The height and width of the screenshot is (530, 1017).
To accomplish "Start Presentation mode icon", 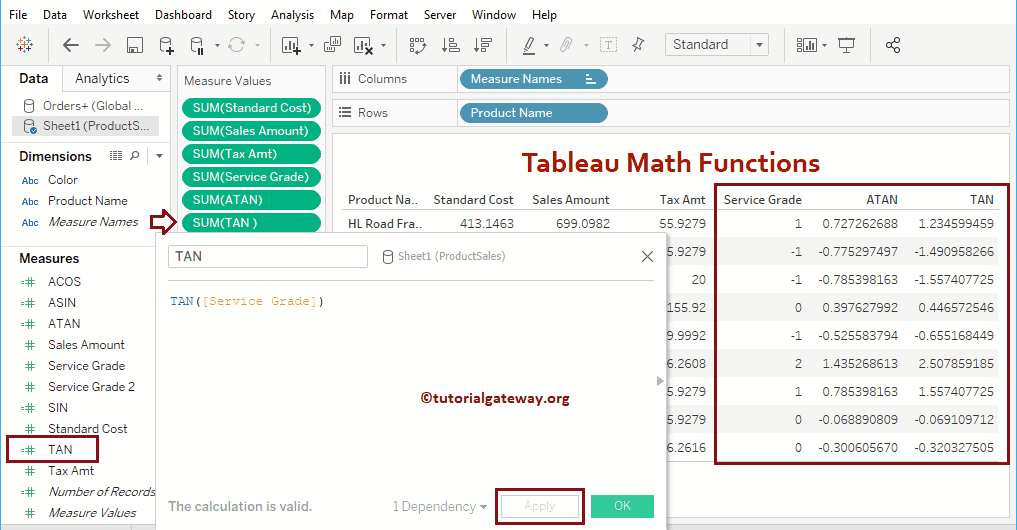I will tap(846, 45).
